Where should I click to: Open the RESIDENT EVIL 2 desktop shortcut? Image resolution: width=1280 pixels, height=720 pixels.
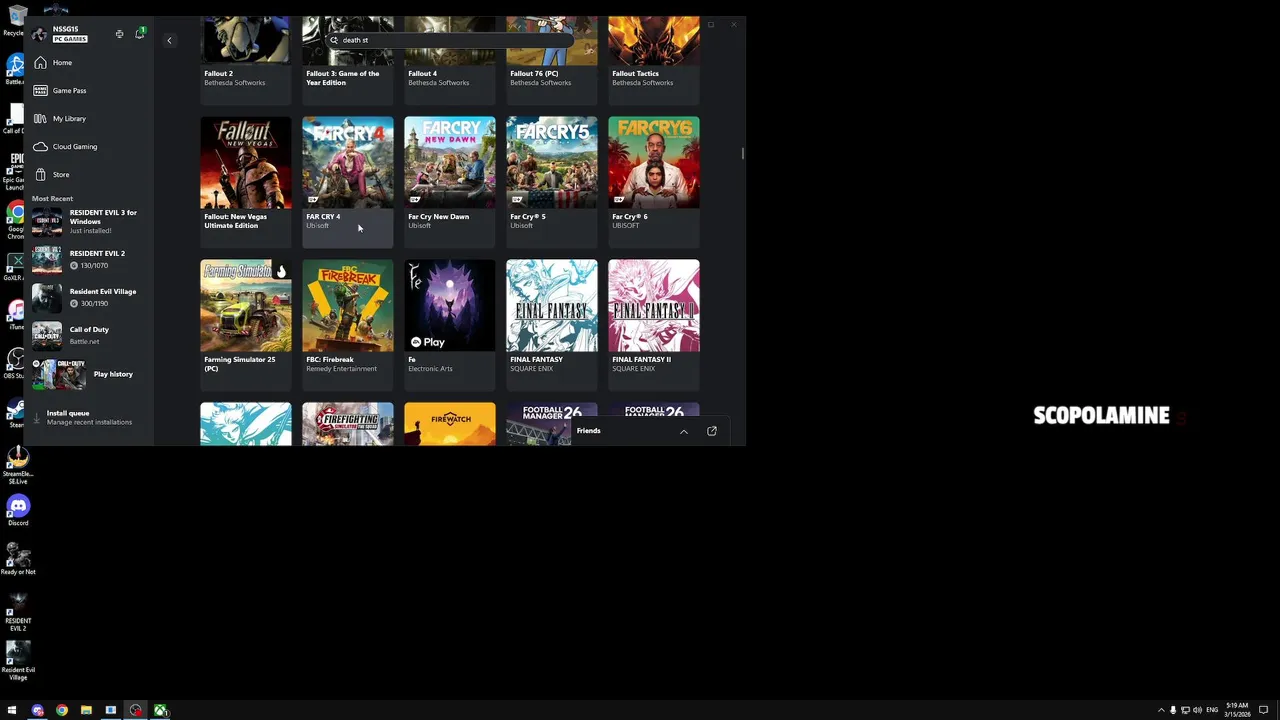[18, 611]
